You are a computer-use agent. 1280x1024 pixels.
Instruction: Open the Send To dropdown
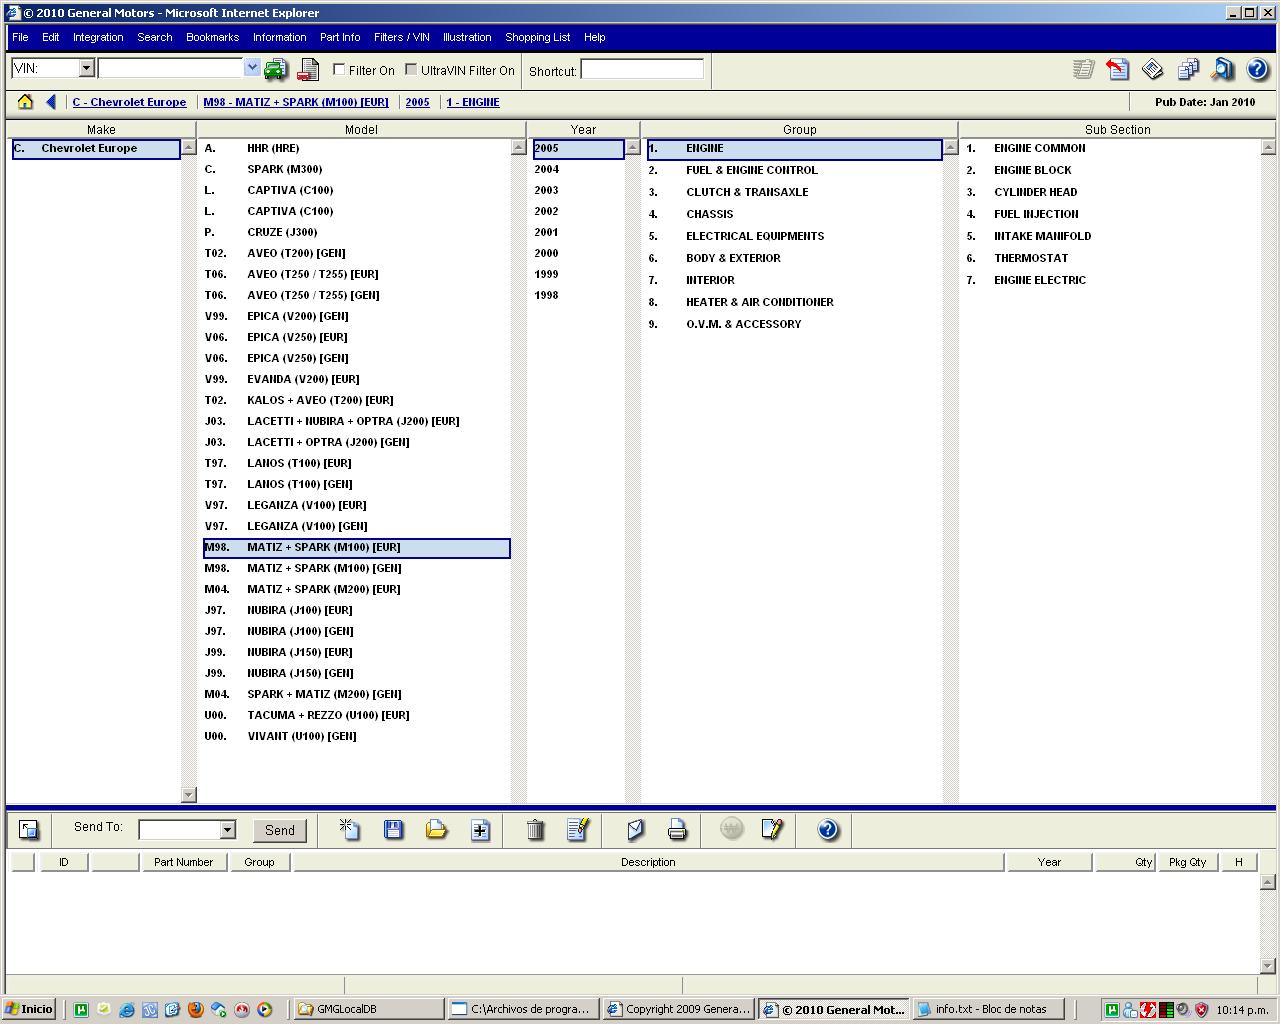pyautogui.click(x=227, y=830)
